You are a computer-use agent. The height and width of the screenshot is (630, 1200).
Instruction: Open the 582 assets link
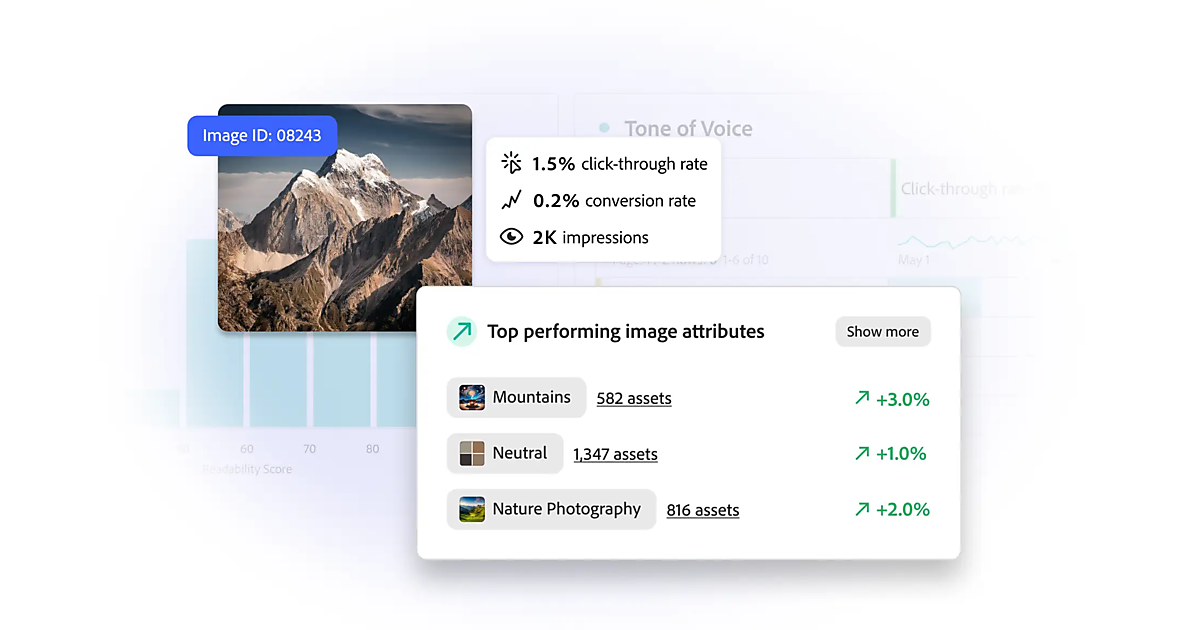click(x=634, y=399)
